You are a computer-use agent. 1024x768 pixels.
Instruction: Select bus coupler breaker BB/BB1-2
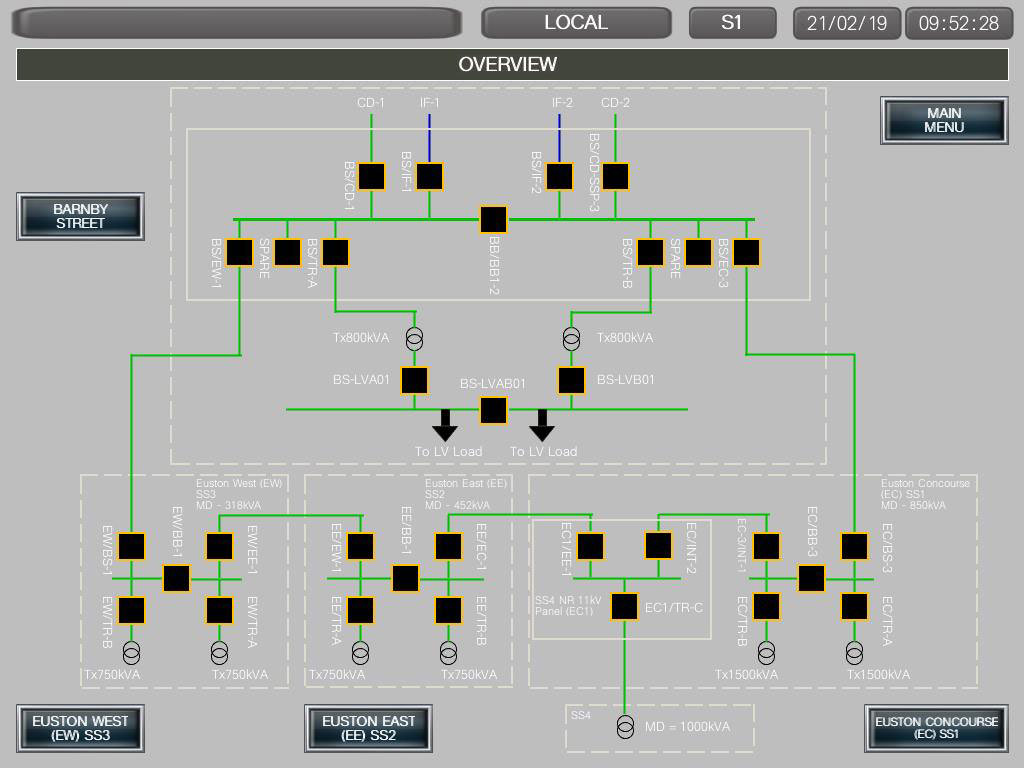point(492,218)
